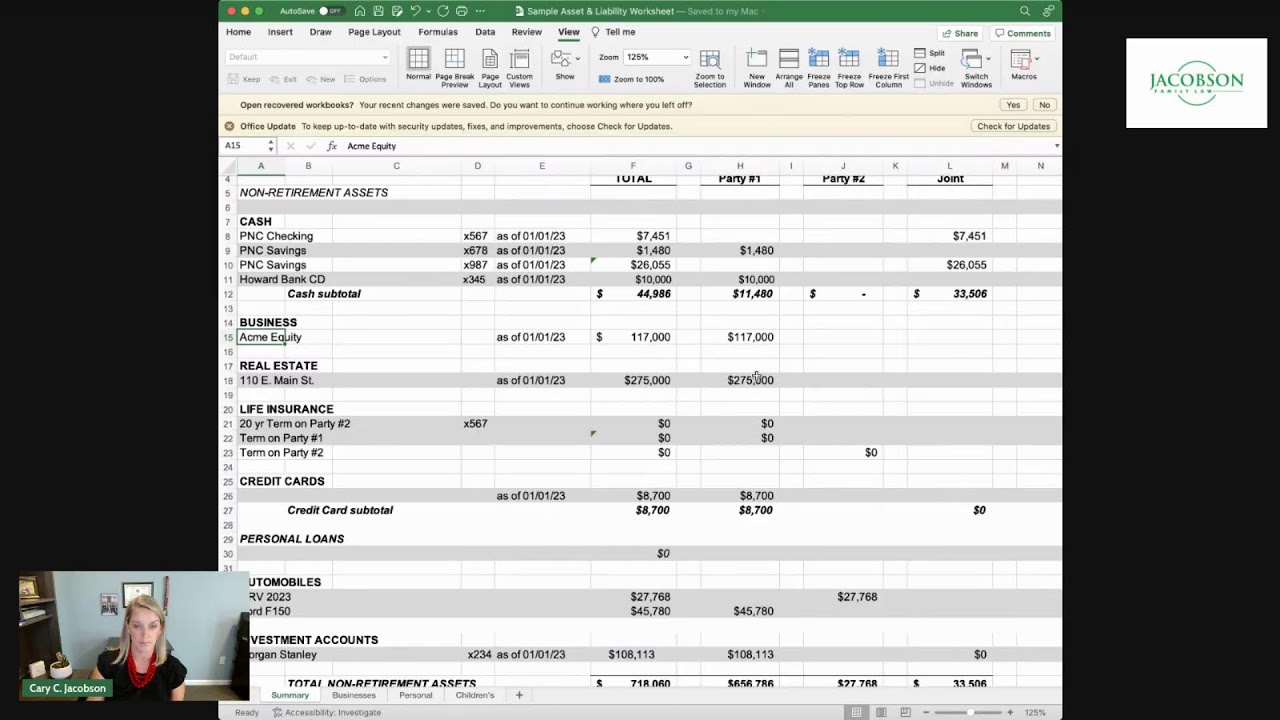Viewport: 1280px width, 720px height.
Task: Select Page Break icon in status bar
Action: (x=905, y=712)
